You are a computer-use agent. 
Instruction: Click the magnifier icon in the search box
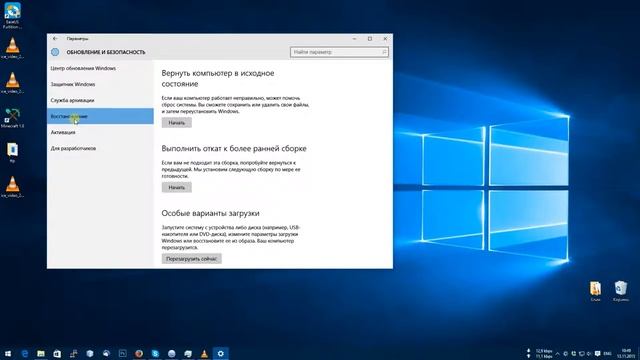(x=384, y=52)
